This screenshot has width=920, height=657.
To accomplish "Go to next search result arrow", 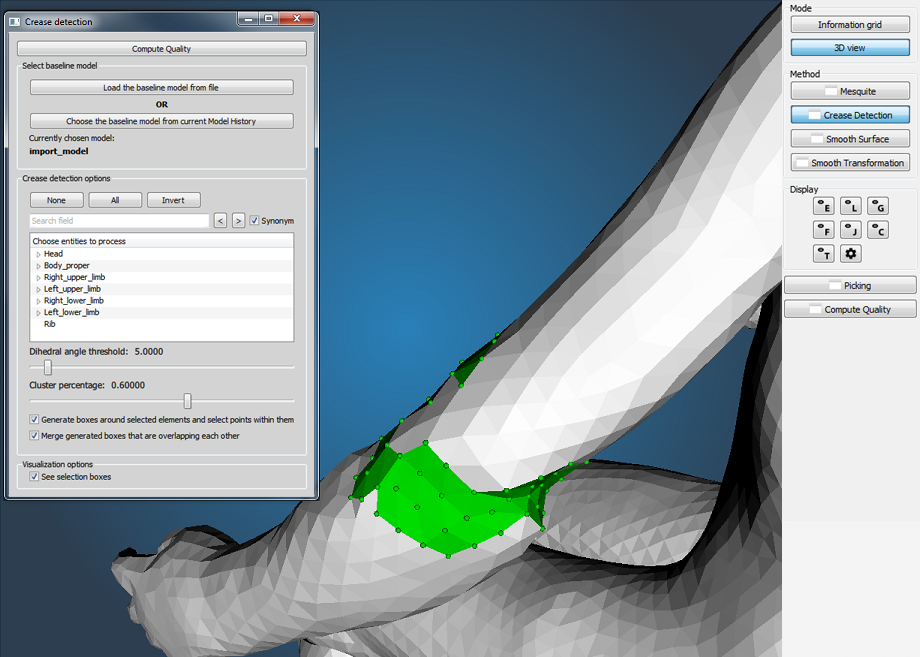I will point(238,221).
